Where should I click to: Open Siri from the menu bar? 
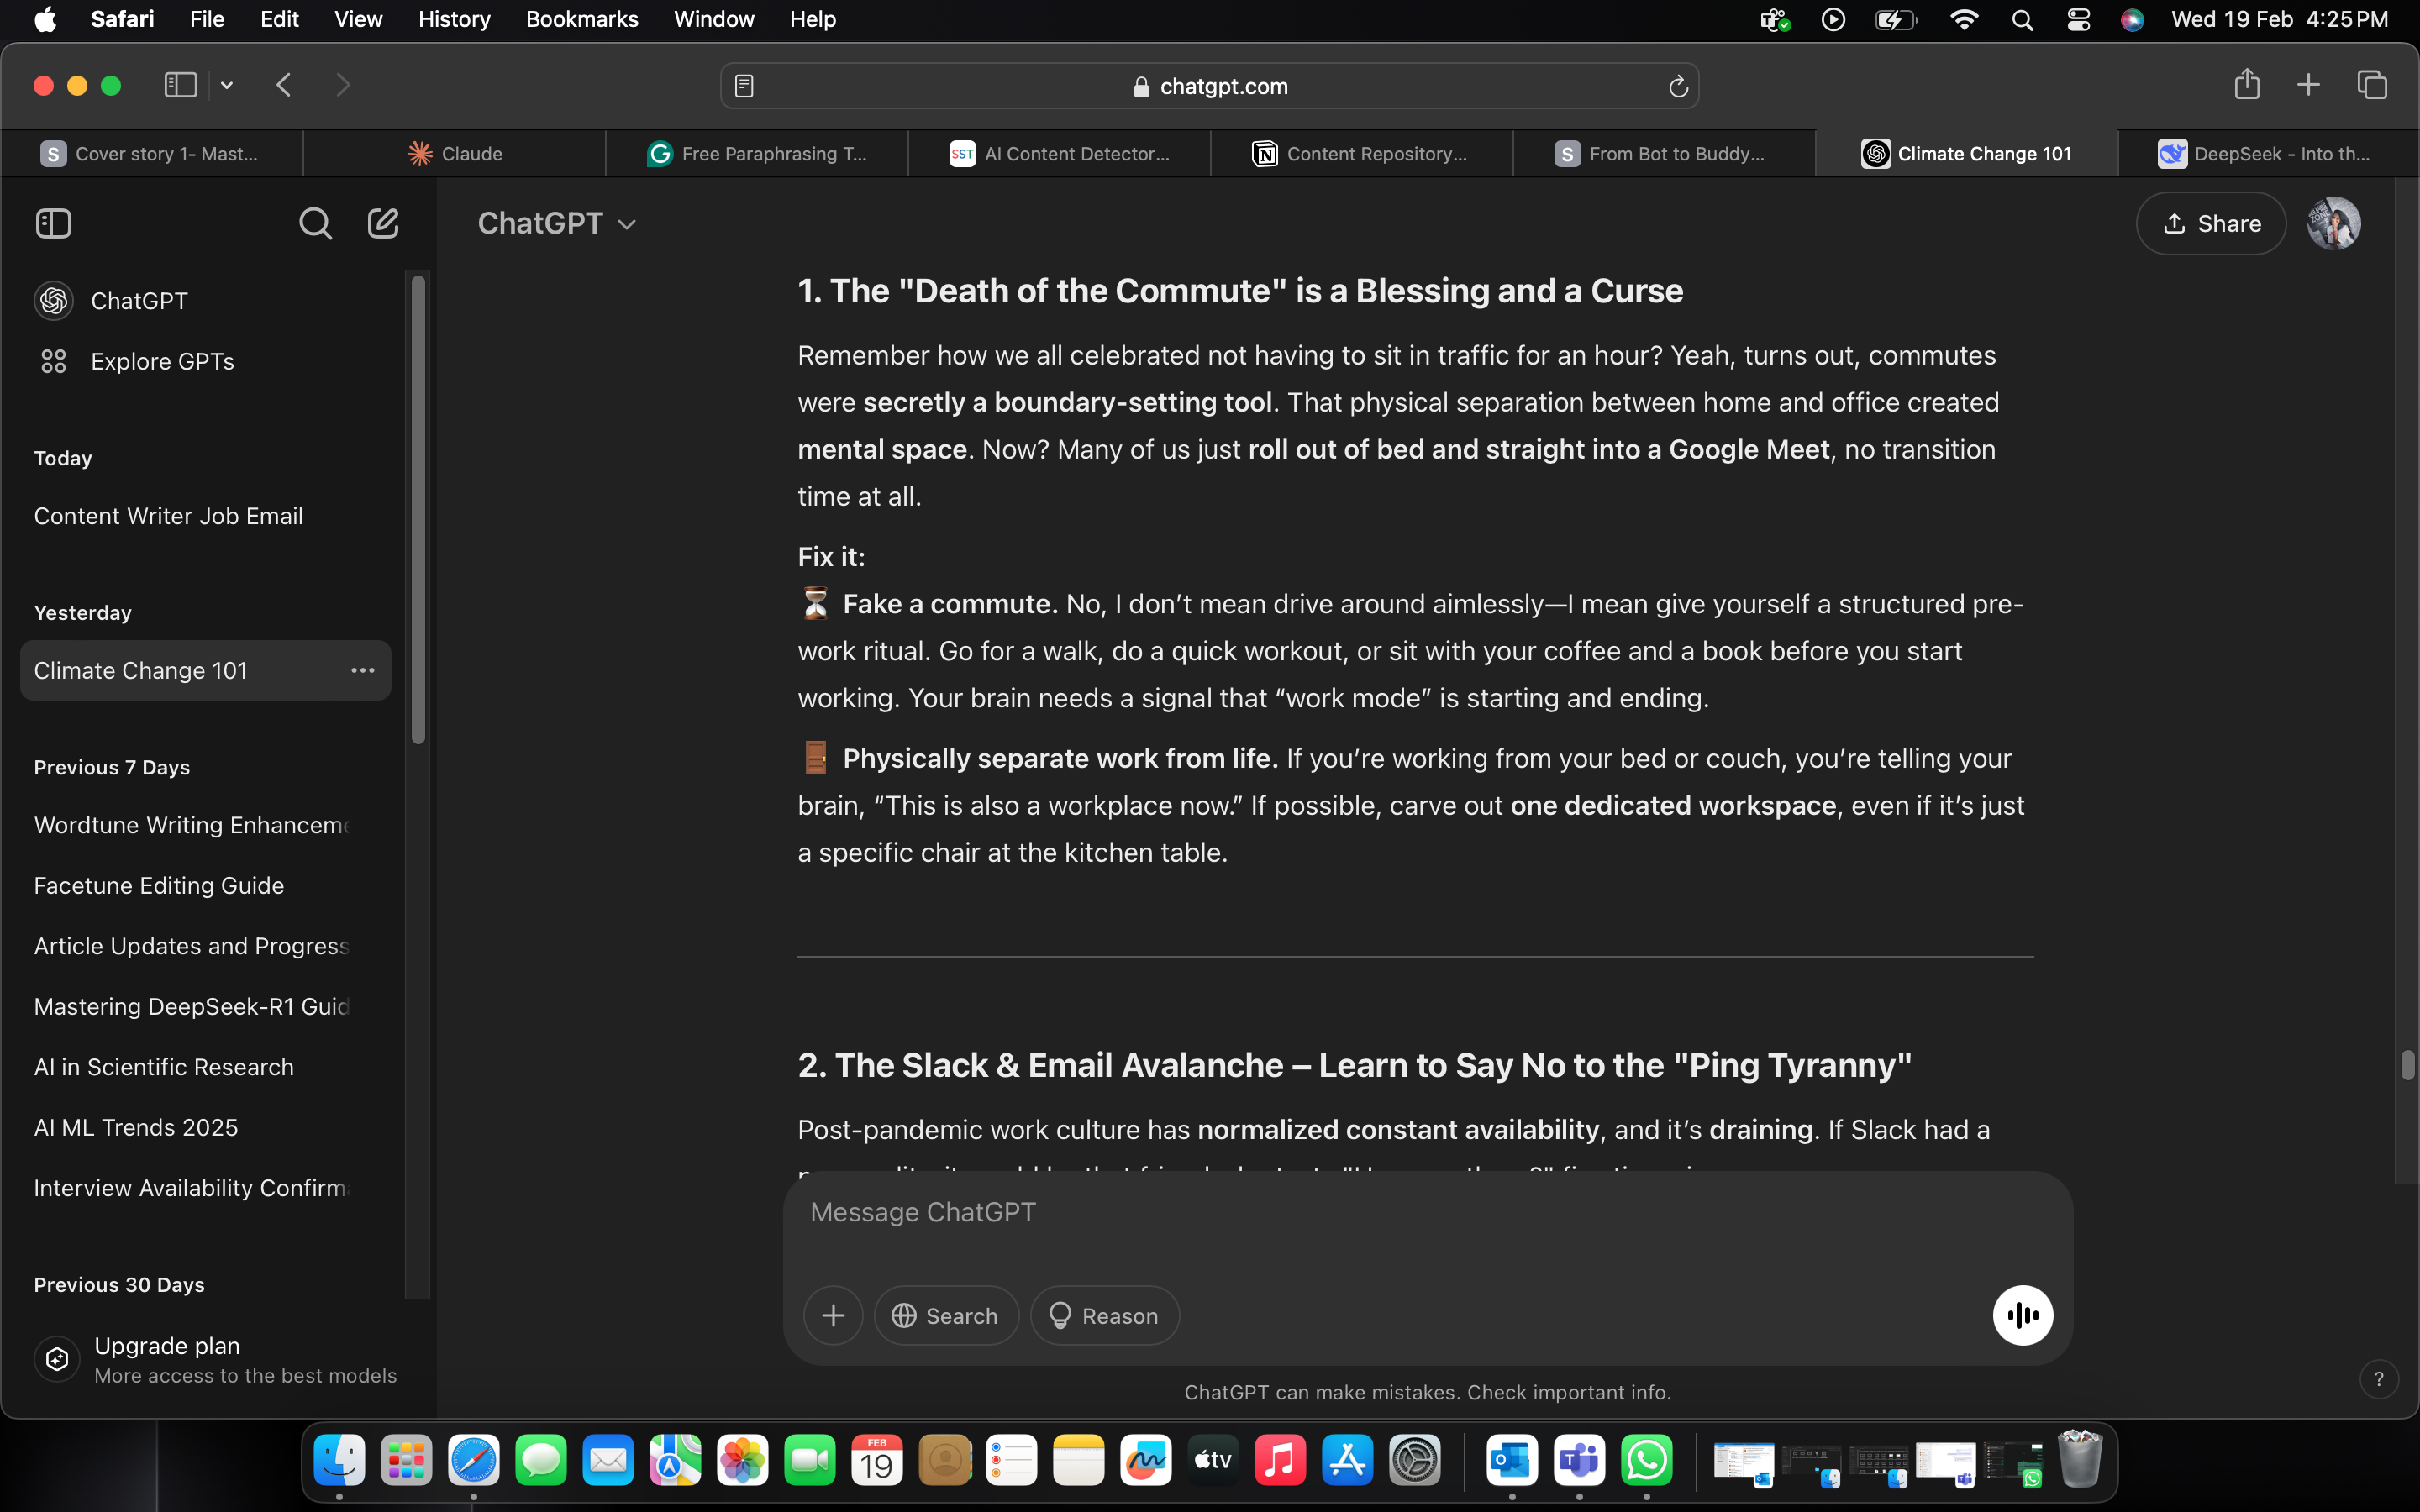tap(2132, 20)
